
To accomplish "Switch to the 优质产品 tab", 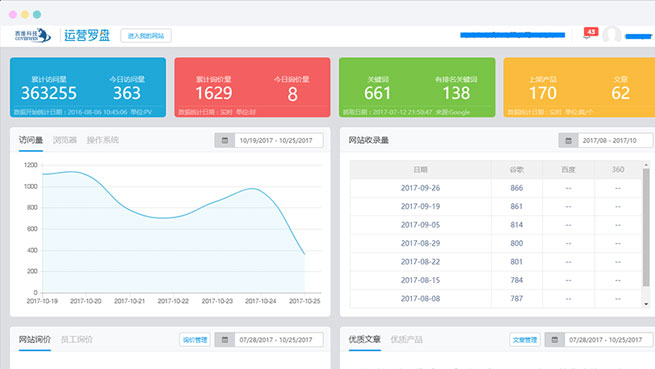I will pos(406,339).
